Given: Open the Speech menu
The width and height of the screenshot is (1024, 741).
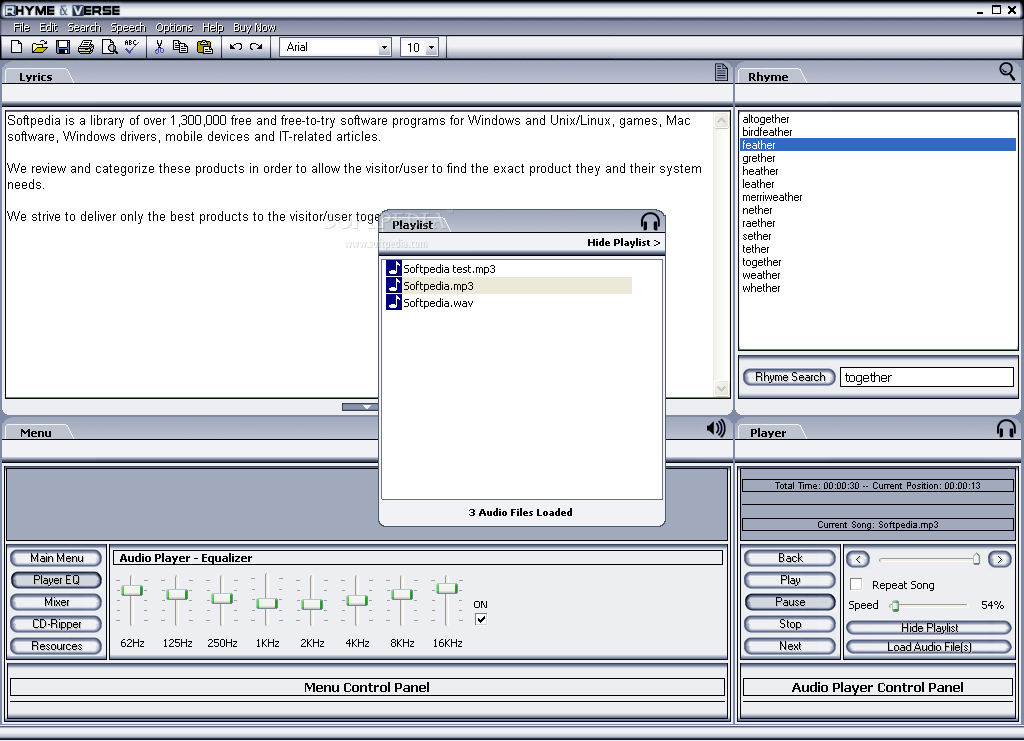Looking at the screenshot, I should [128, 27].
